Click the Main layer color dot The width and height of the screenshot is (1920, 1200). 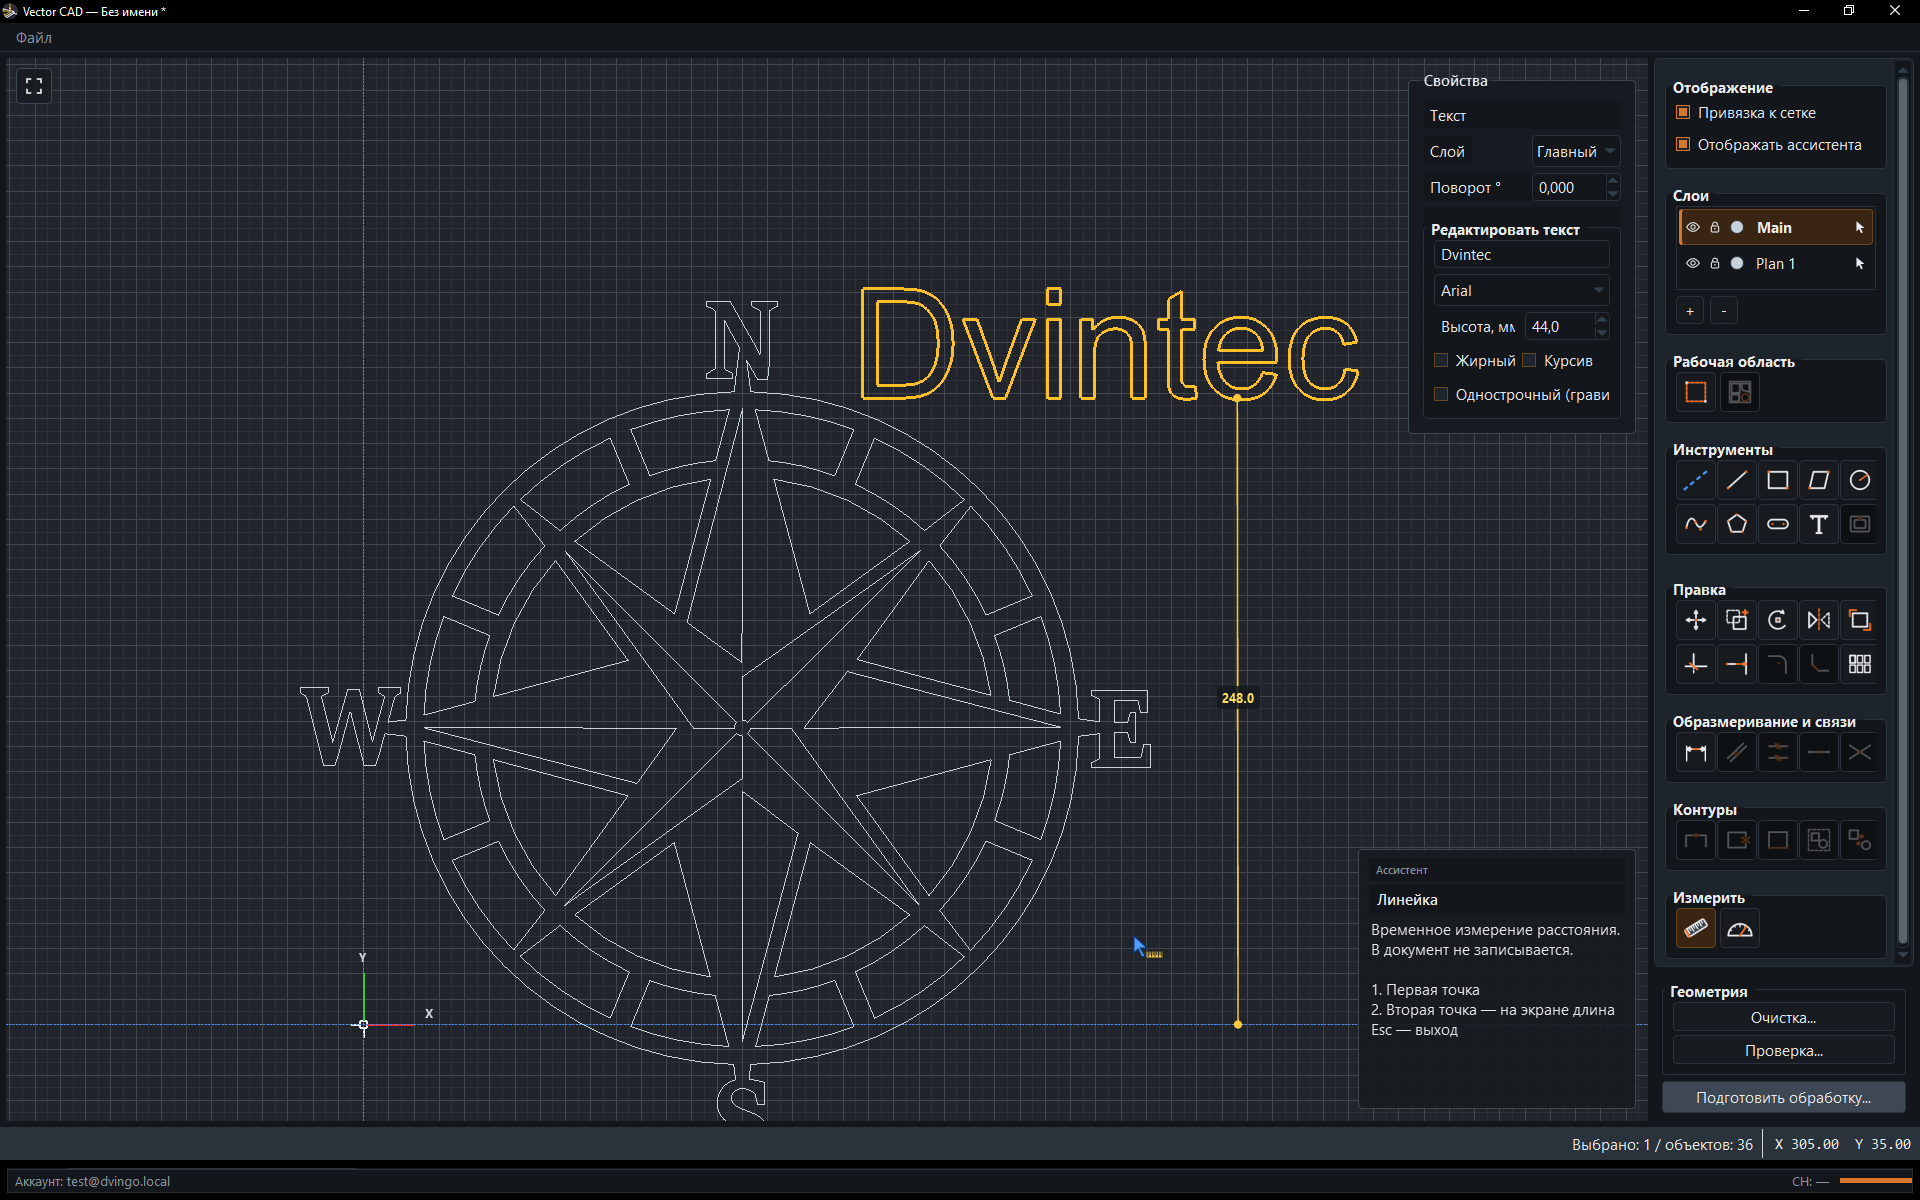tap(1738, 228)
